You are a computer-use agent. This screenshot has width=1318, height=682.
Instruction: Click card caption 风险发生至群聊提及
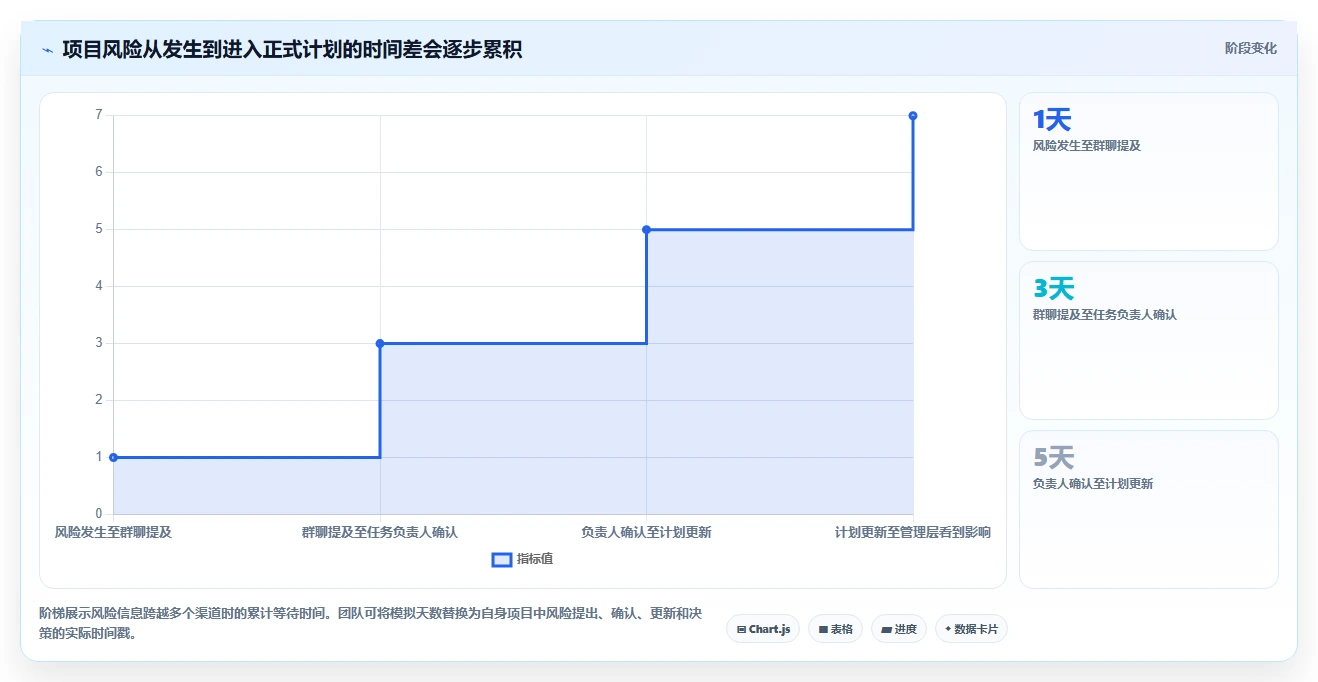1087,145
